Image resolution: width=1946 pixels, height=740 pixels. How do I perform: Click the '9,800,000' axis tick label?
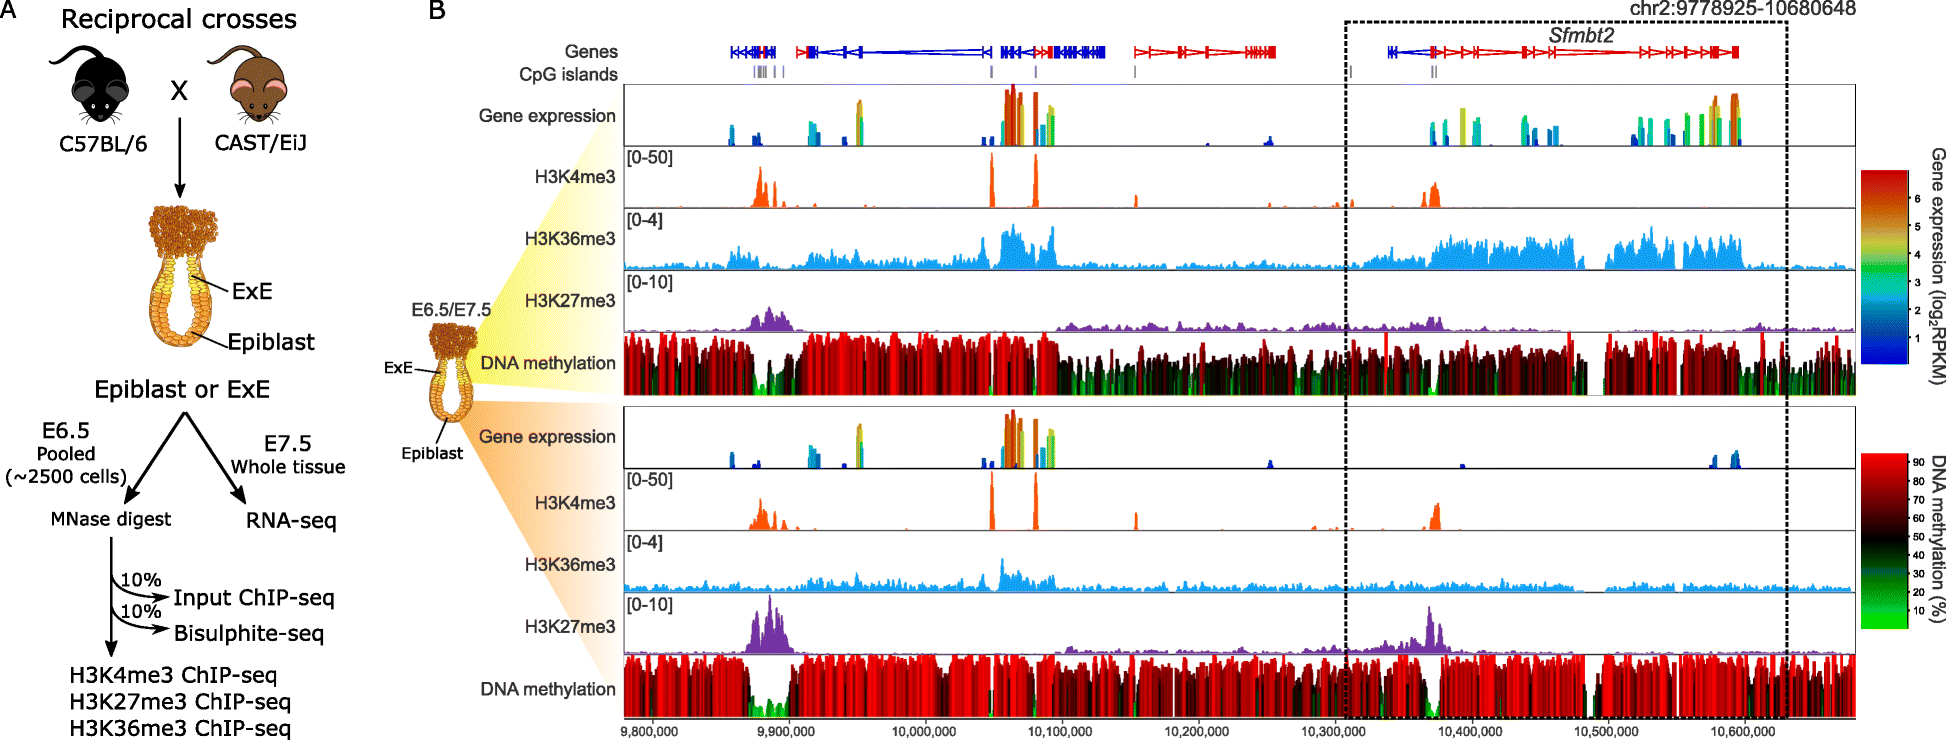(x=649, y=732)
